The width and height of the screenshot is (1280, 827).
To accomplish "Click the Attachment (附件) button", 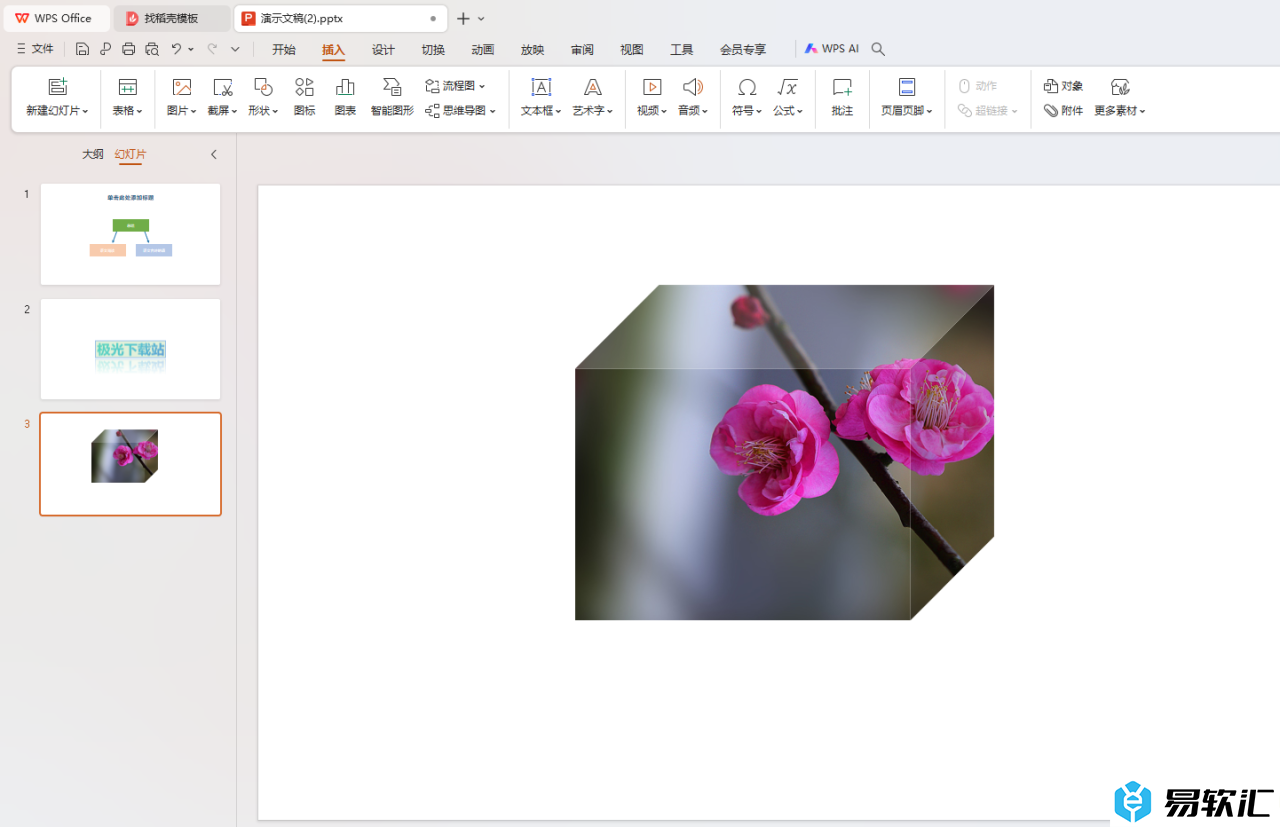I will 1063,111.
